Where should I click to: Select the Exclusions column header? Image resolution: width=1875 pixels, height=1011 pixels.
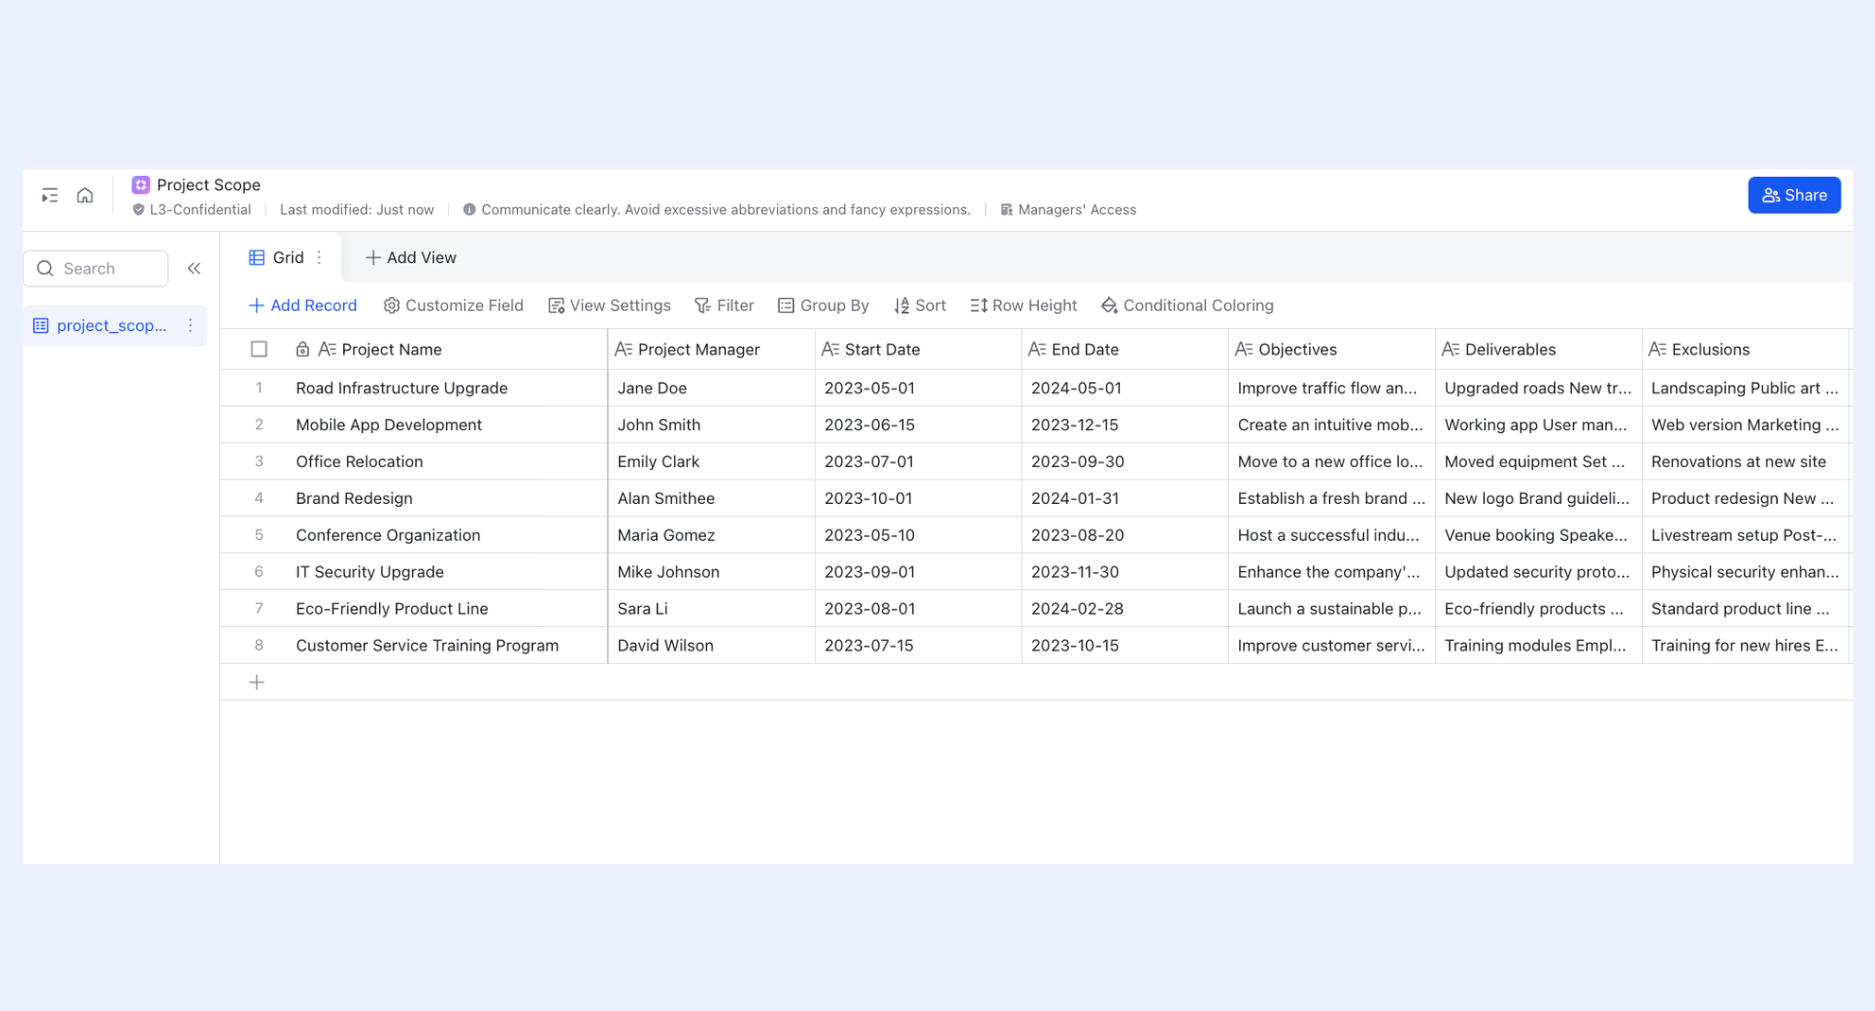[1746, 349]
